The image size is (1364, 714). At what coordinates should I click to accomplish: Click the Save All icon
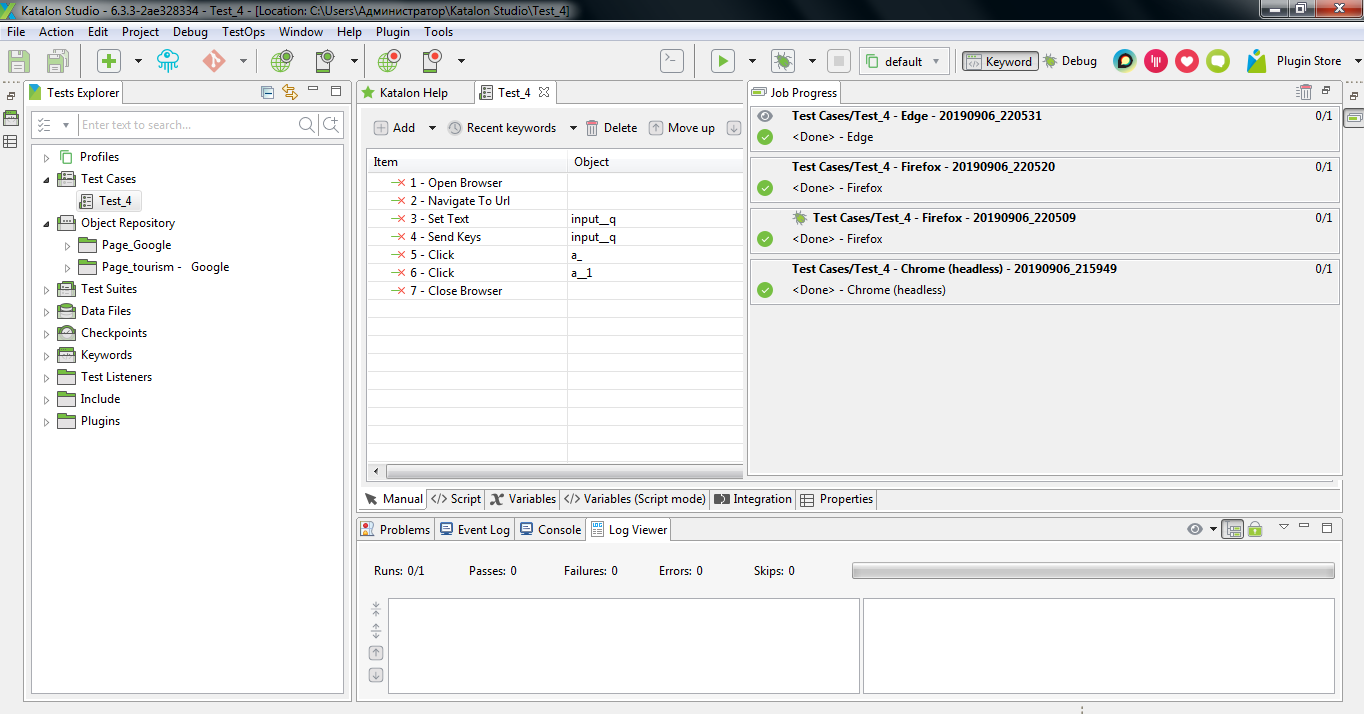(57, 61)
